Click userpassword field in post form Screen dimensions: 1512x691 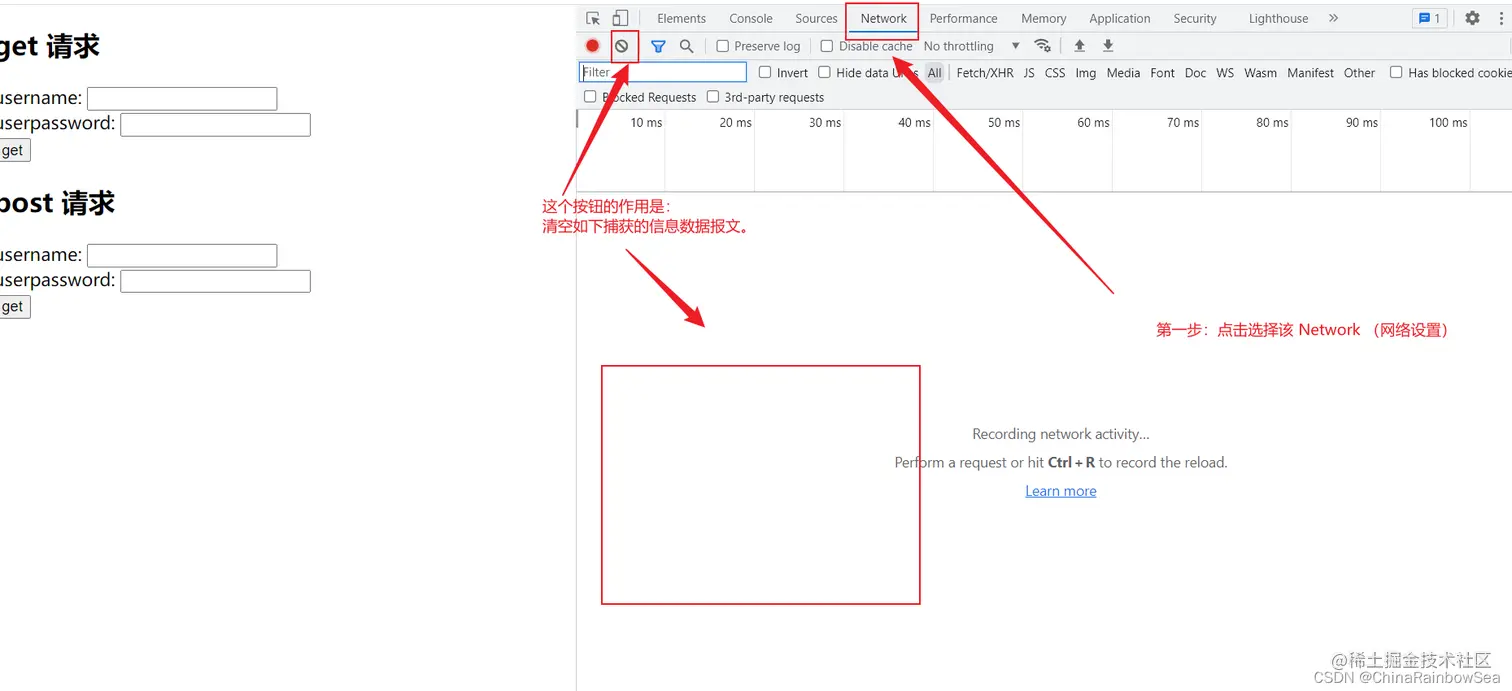tap(215, 281)
